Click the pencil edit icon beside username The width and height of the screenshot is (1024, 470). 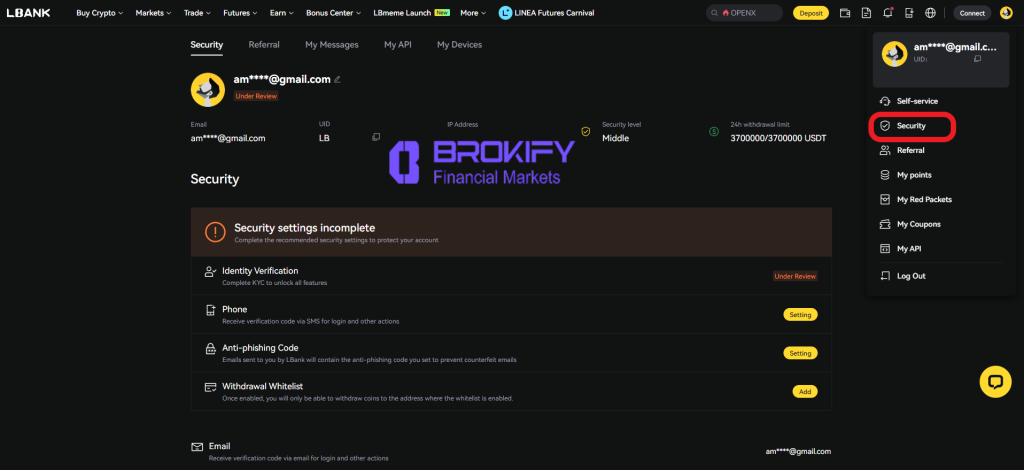coord(338,79)
